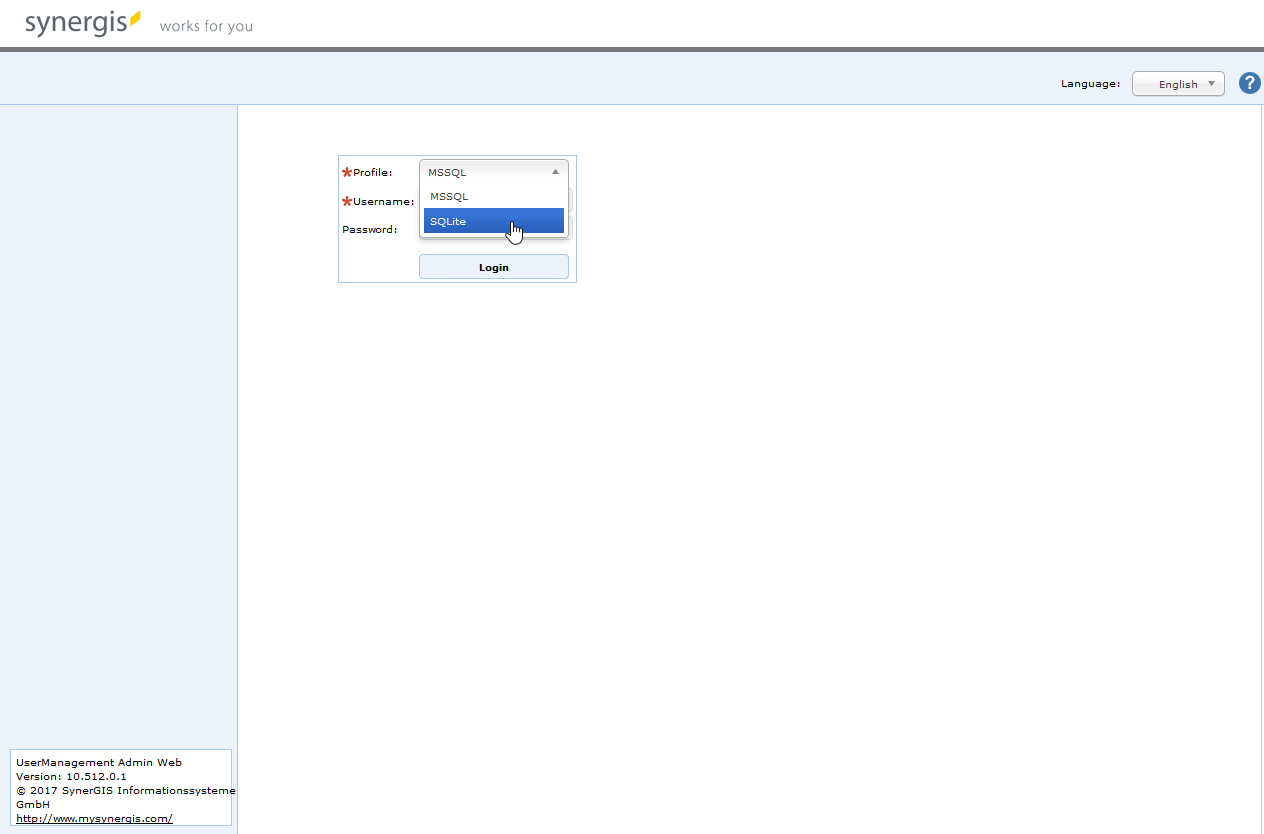Click the Language dropdown's arrow
1264x834 pixels.
pos(1213,84)
